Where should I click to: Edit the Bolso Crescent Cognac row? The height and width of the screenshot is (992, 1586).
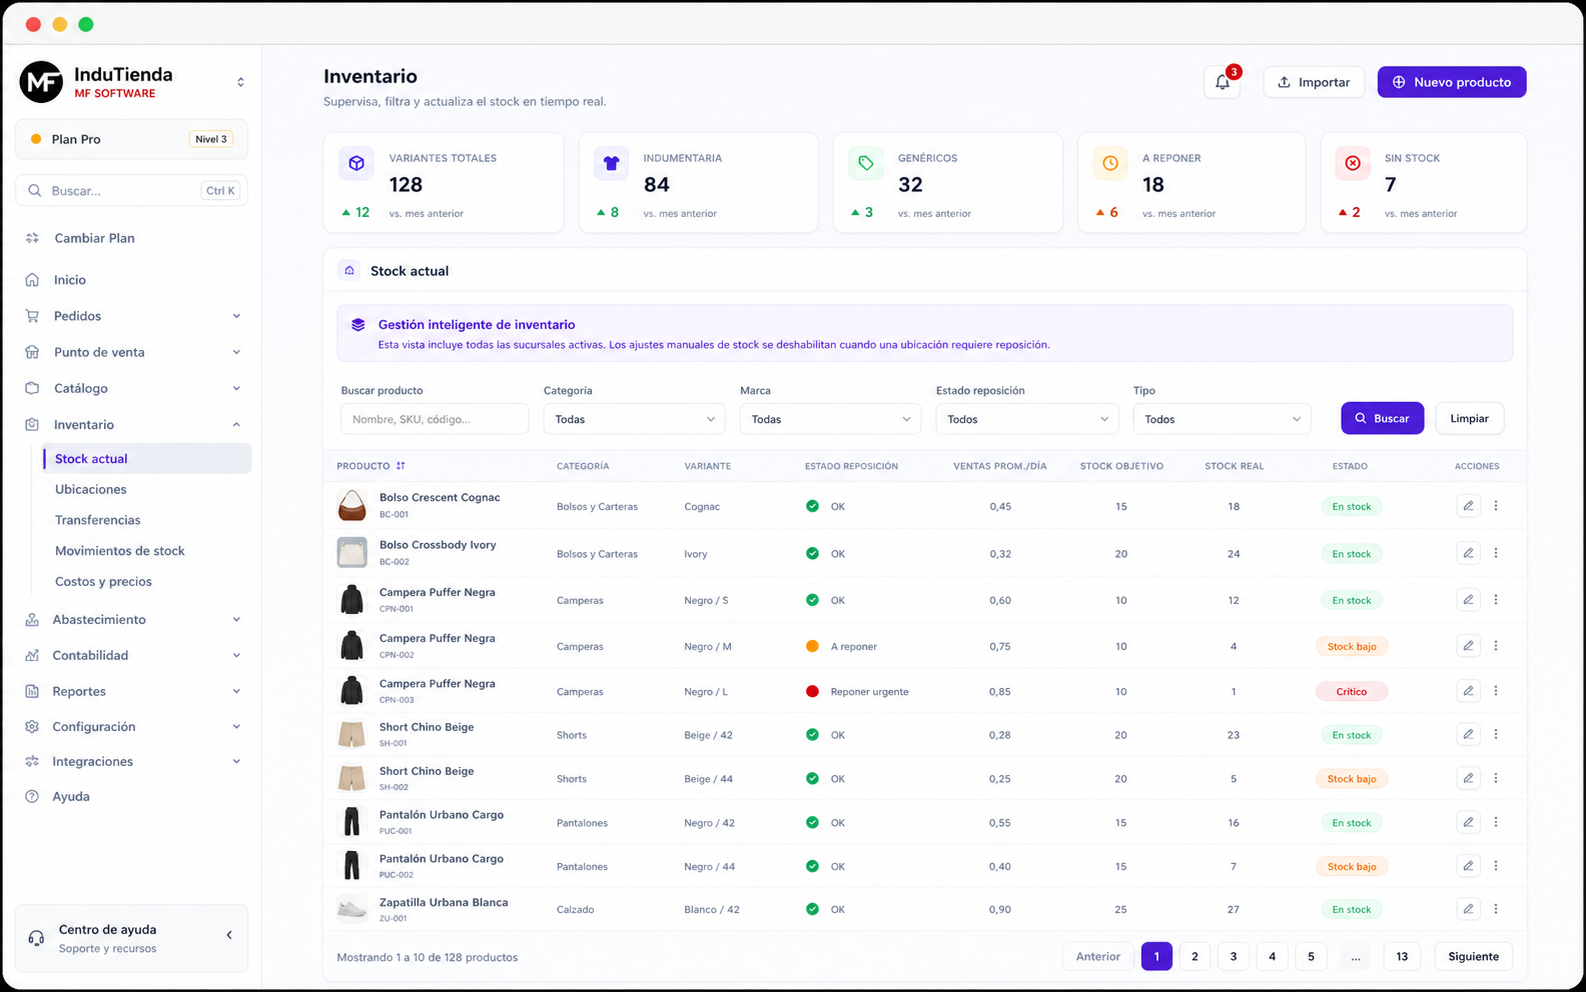[1468, 506]
